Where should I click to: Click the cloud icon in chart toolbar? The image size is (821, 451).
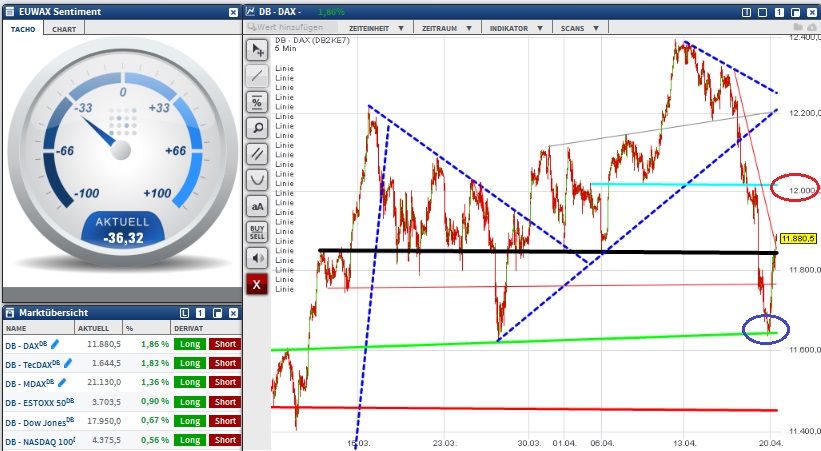pyautogui.click(x=811, y=27)
